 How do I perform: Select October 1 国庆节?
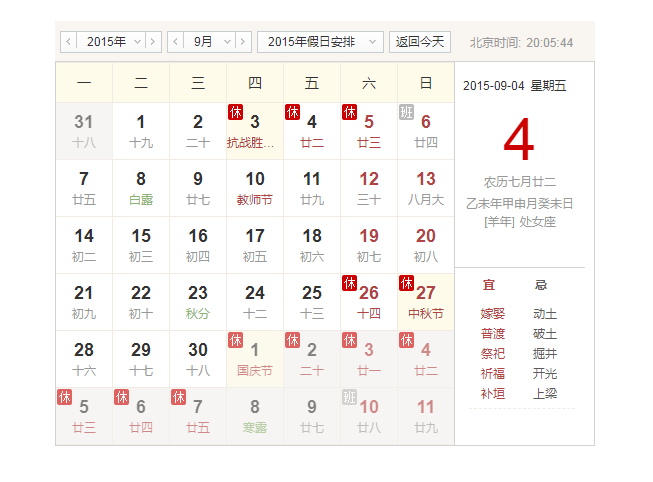tap(255, 359)
